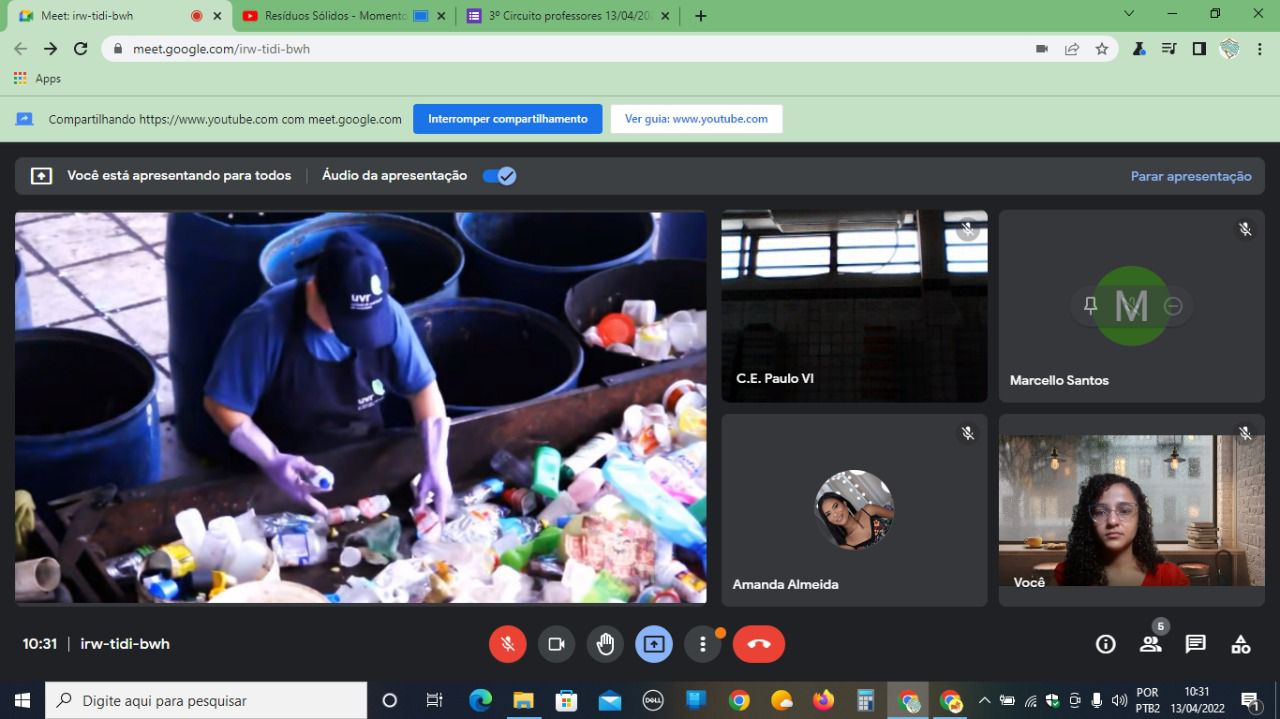Viewport: 1280px width, 719px height.
Task: Show the participants list icon
Action: coord(1151,644)
